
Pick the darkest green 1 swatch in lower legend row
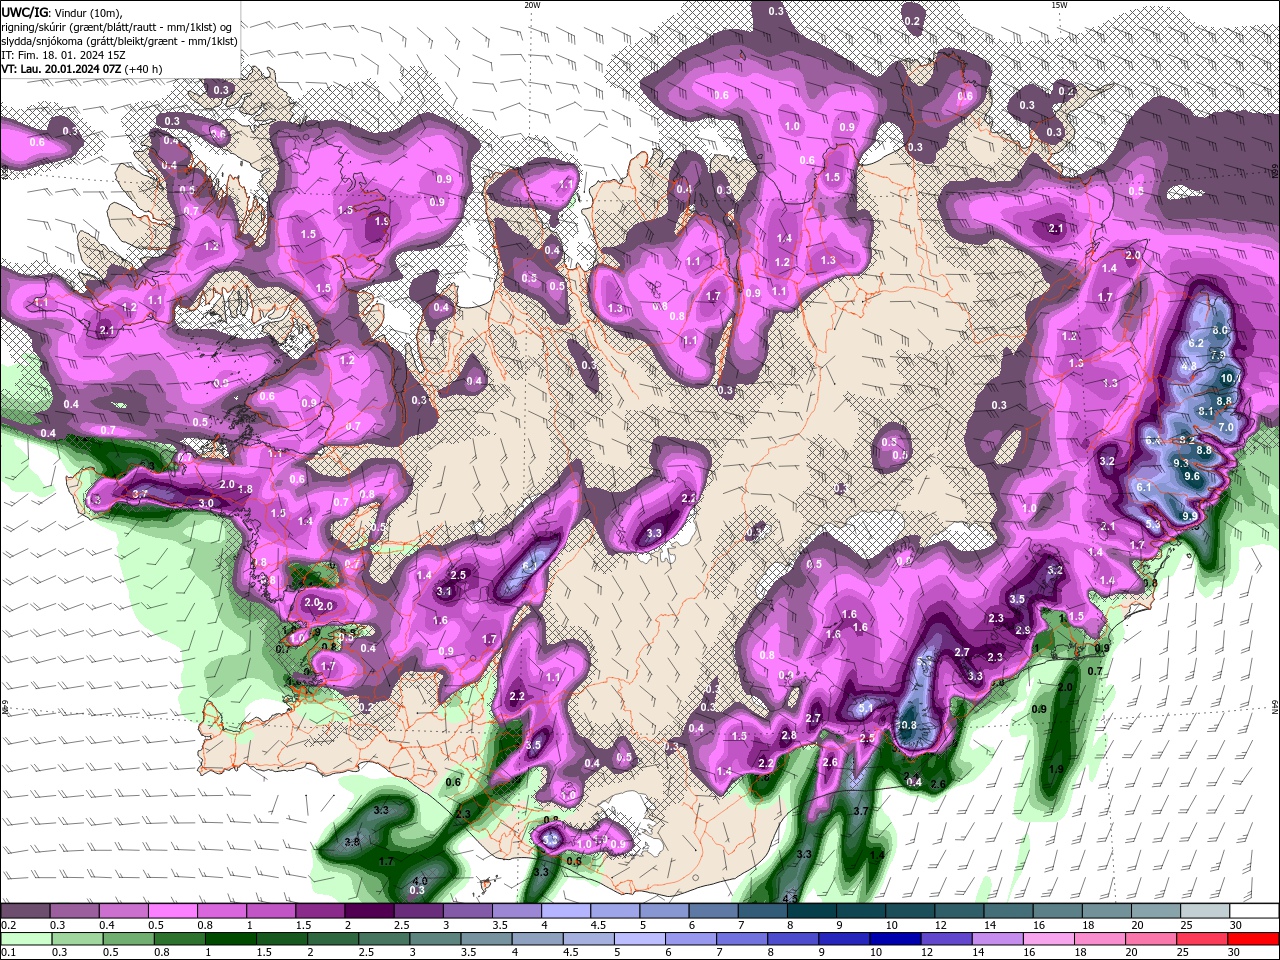pyautogui.click(x=231, y=939)
